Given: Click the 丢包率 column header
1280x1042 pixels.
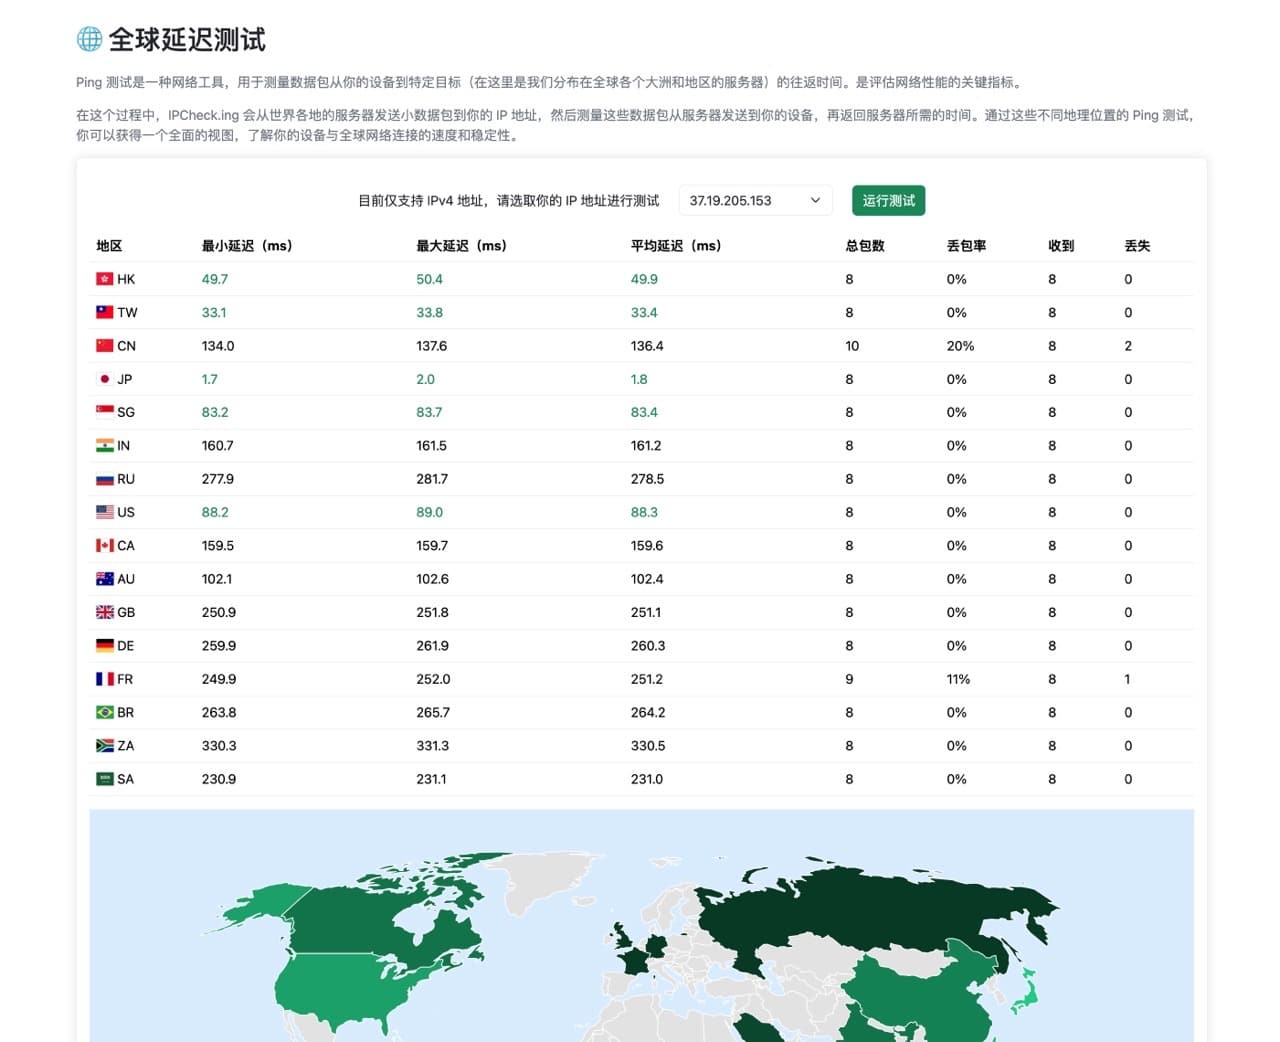Looking at the screenshot, I should pos(966,246).
